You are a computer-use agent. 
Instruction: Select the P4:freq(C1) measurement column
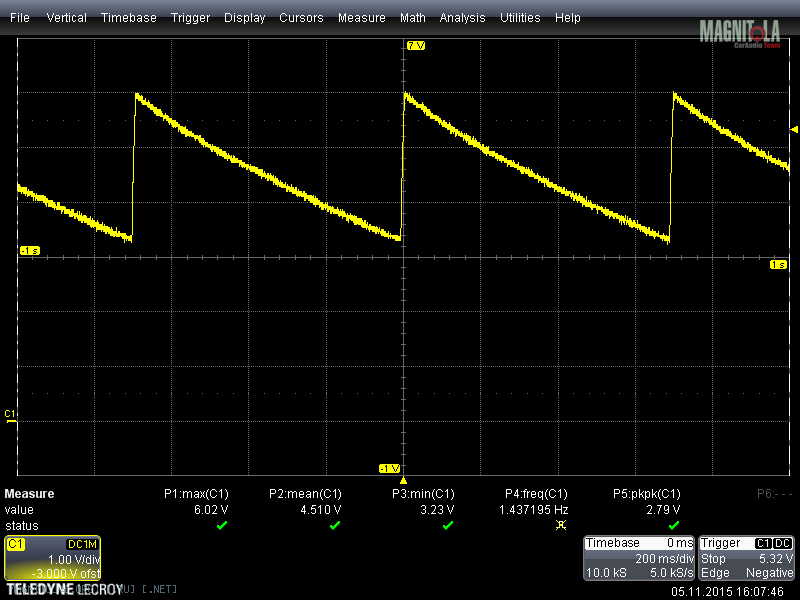[536, 493]
